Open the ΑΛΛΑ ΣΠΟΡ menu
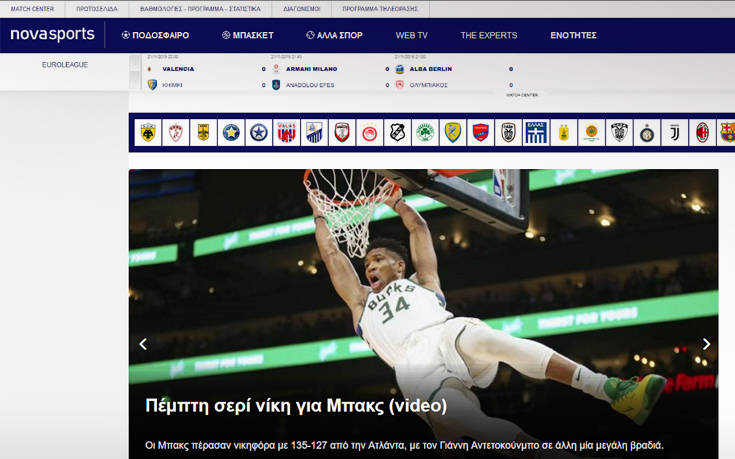The height and width of the screenshot is (459, 735). [x=334, y=35]
